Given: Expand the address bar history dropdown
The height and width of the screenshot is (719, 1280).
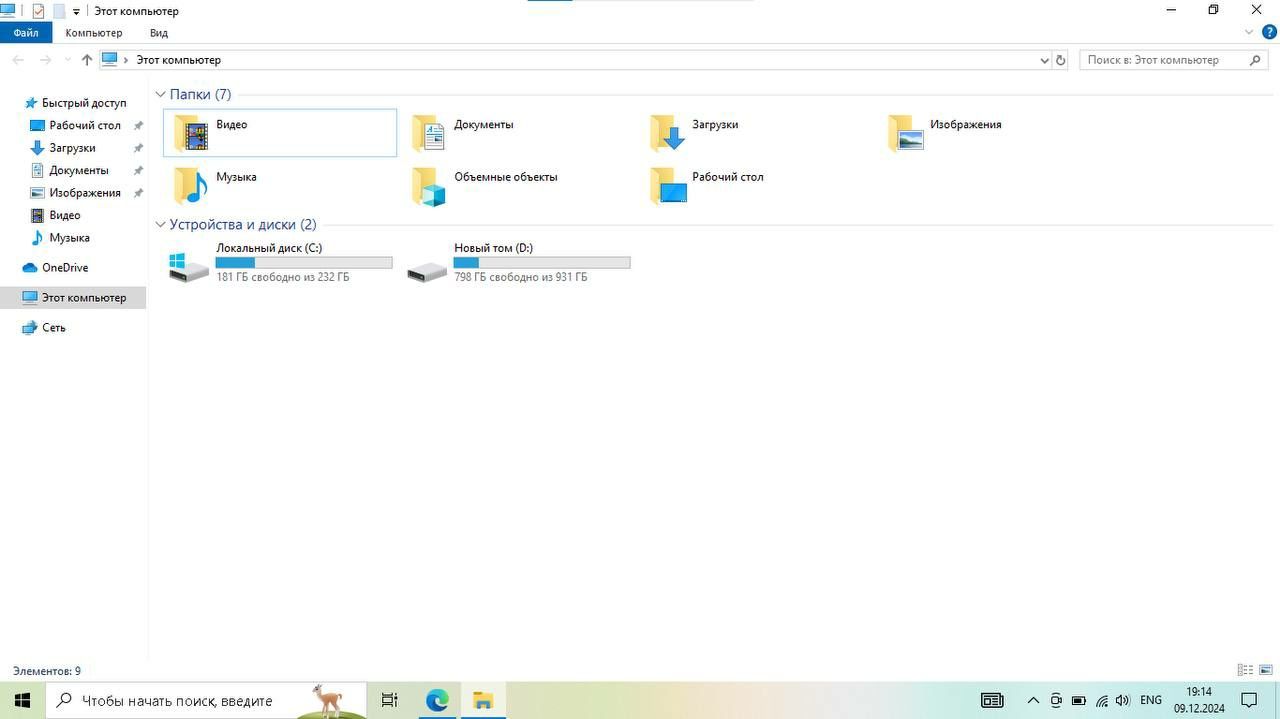Looking at the screenshot, I should 1045,60.
